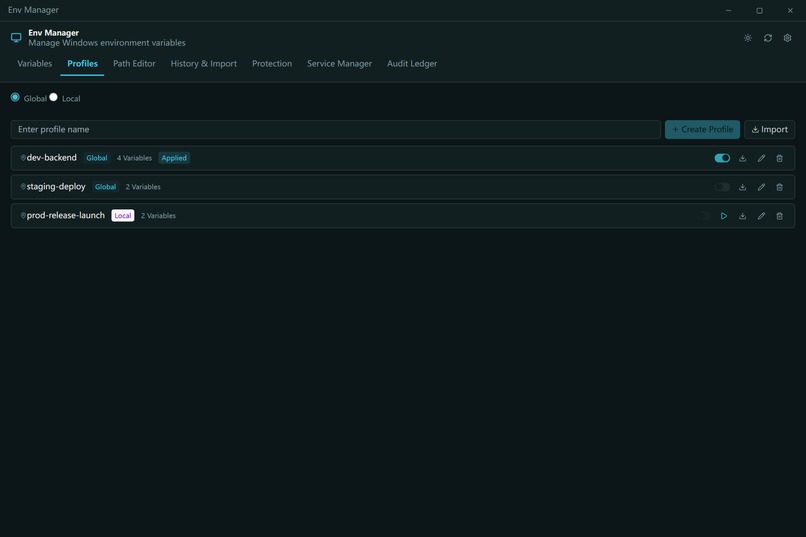806x537 pixels.
Task: Click the Import button
Action: pyautogui.click(x=770, y=129)
